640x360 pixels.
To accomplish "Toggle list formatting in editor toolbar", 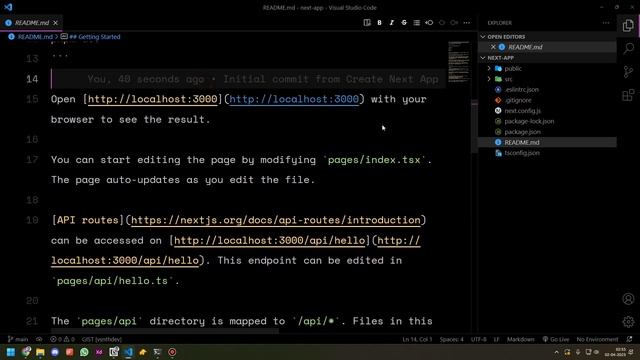I will point(416,23).
